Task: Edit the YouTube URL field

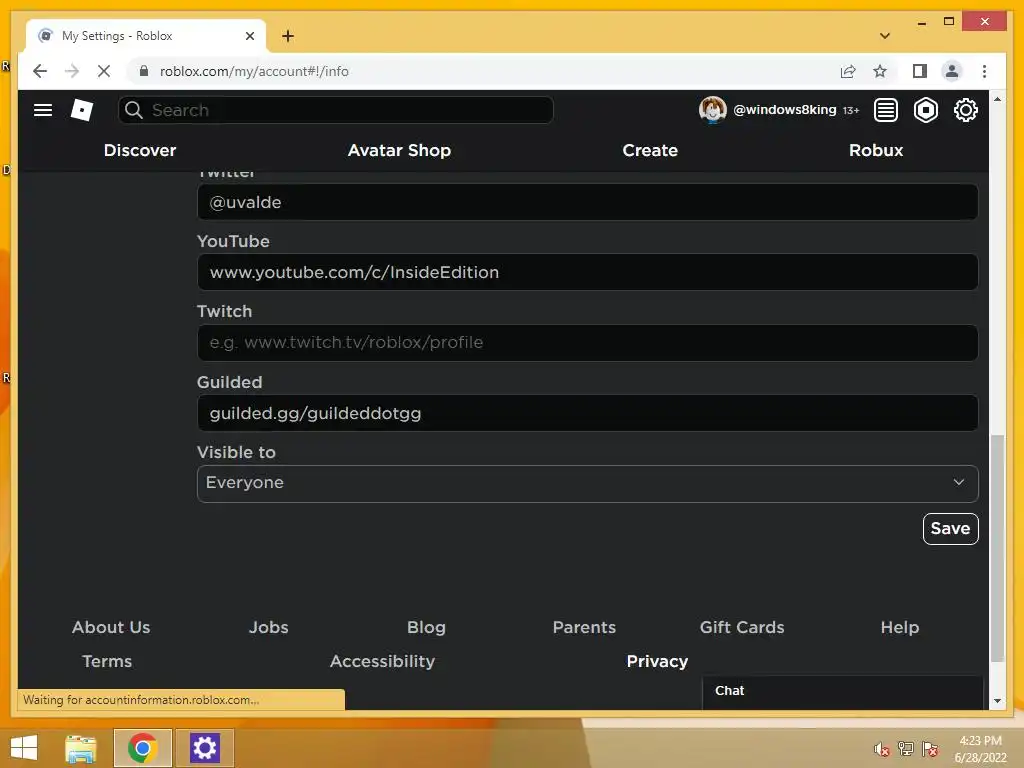Action: [x=587, y=272]
